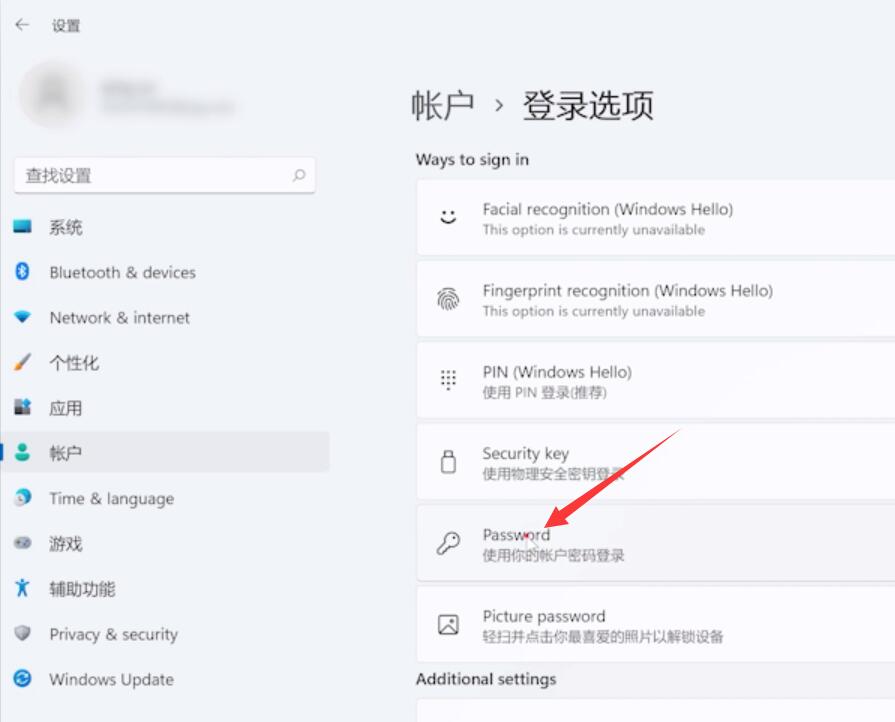Click the fingerprint icon
The height and width of the screenshot is (722, 895).
point(448,299)
